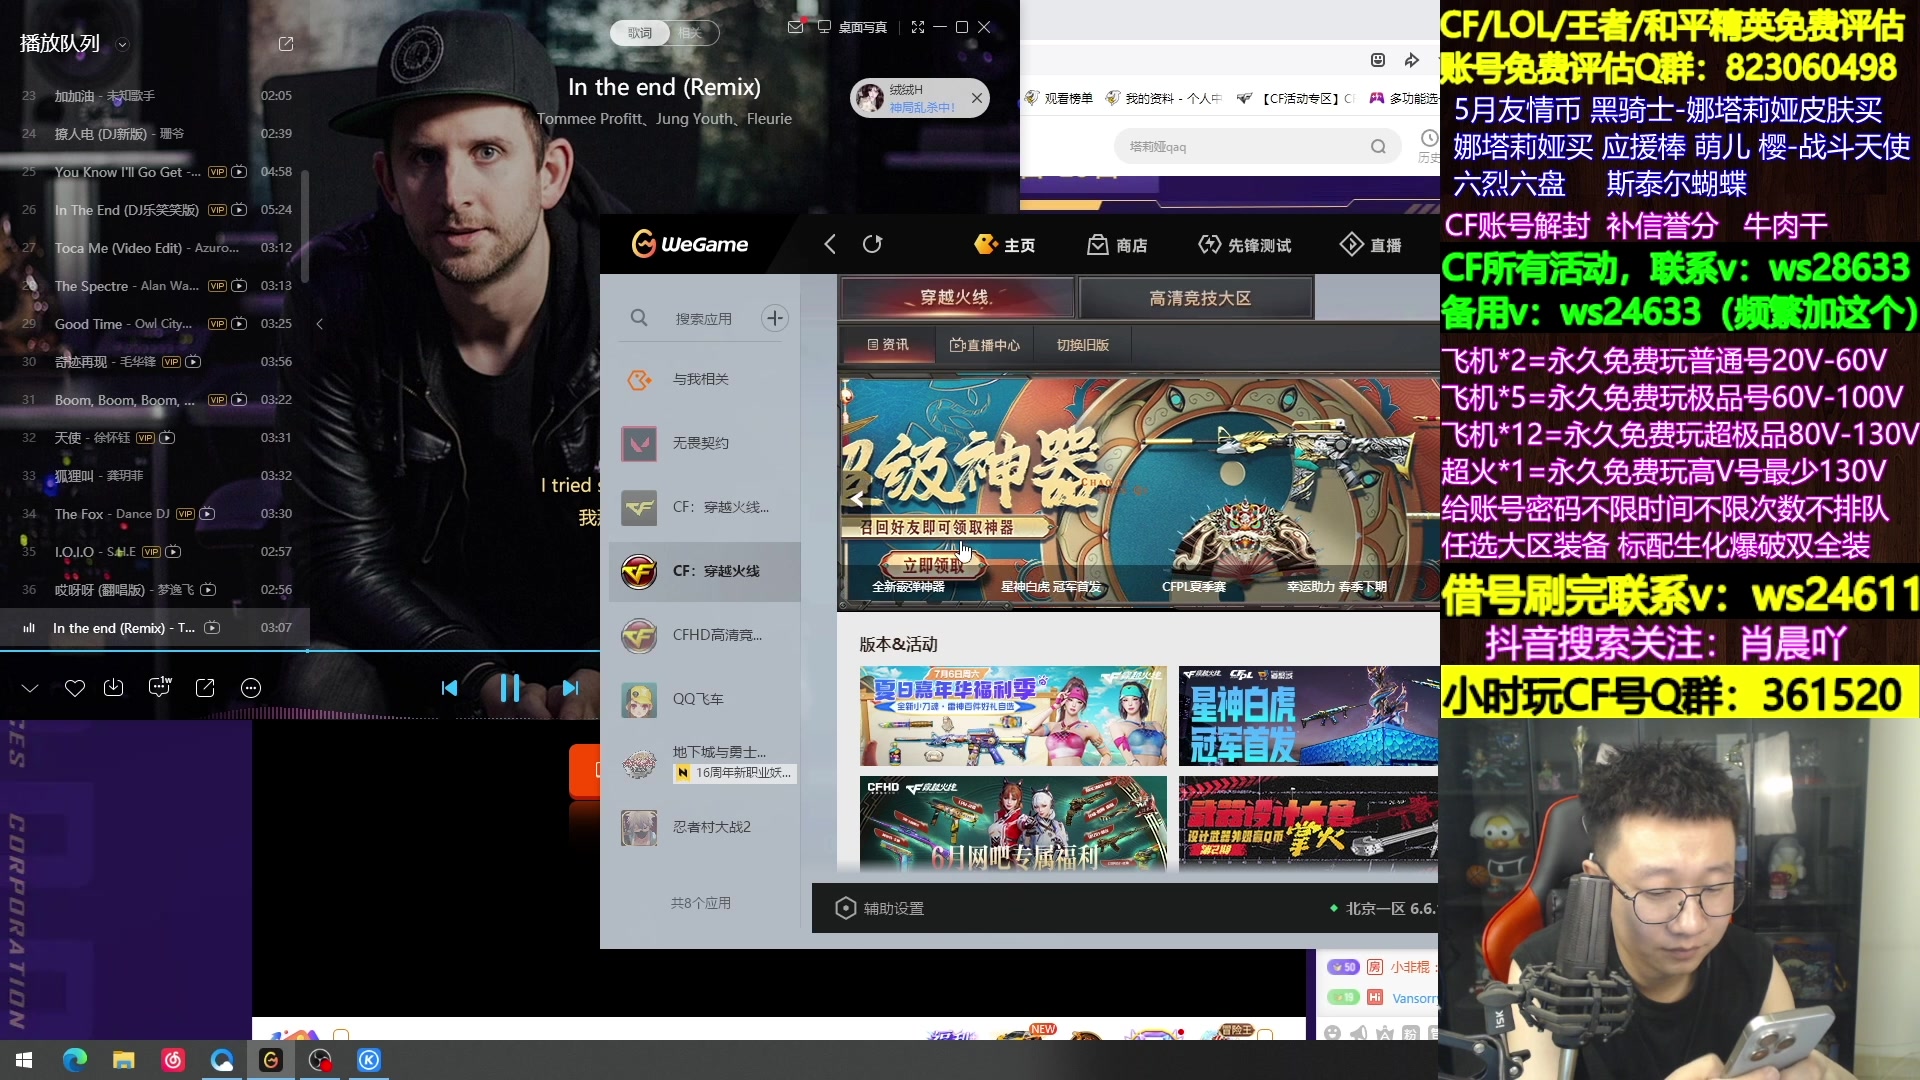Select 忍者村大战2 game in sidebar
1920x1080 pixels.
705,827
